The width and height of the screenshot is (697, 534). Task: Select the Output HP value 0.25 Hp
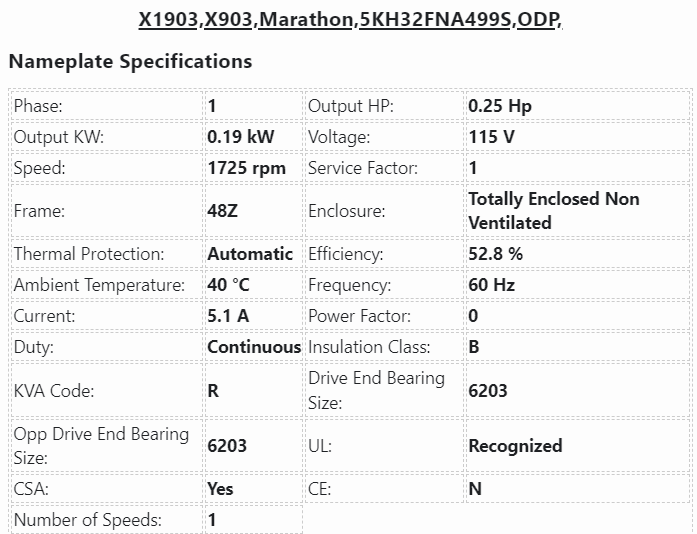click(x=500, y=106)
